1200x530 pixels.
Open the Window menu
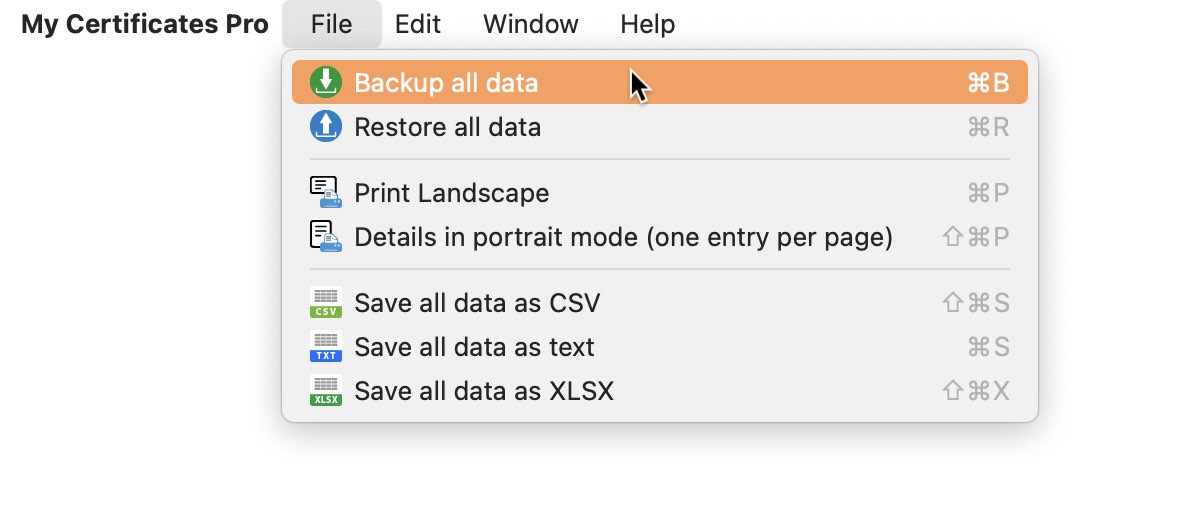(530, 24)
